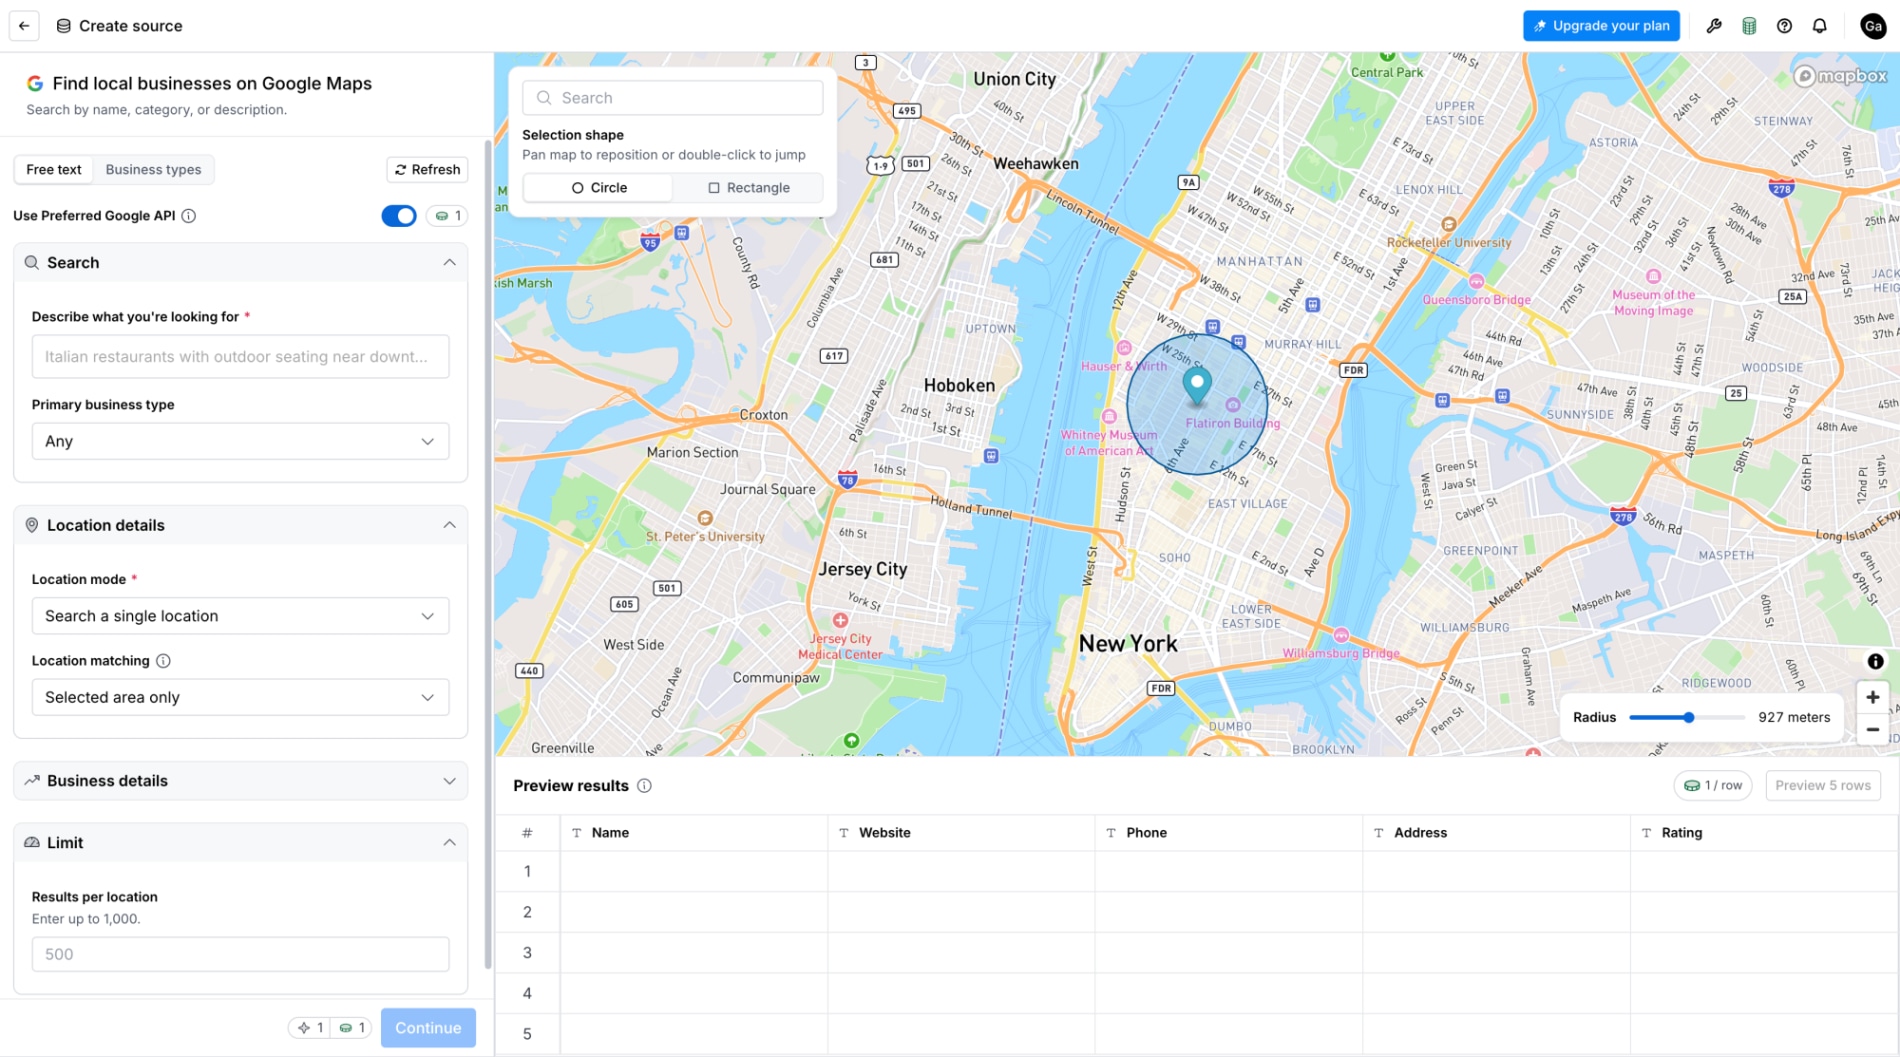Click the Museum of the Moving Image marker
The width and height of the screenshot is (1900, 1057).
[x=1653, y=276]
